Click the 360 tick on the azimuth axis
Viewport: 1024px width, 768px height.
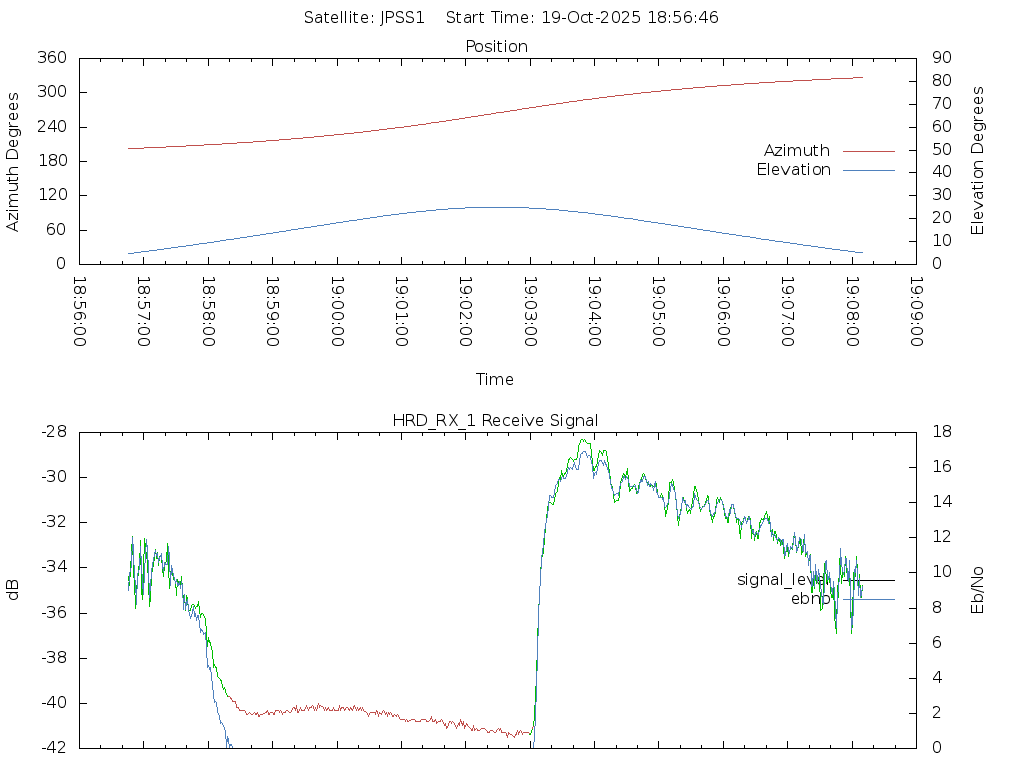tap(51, 58)
